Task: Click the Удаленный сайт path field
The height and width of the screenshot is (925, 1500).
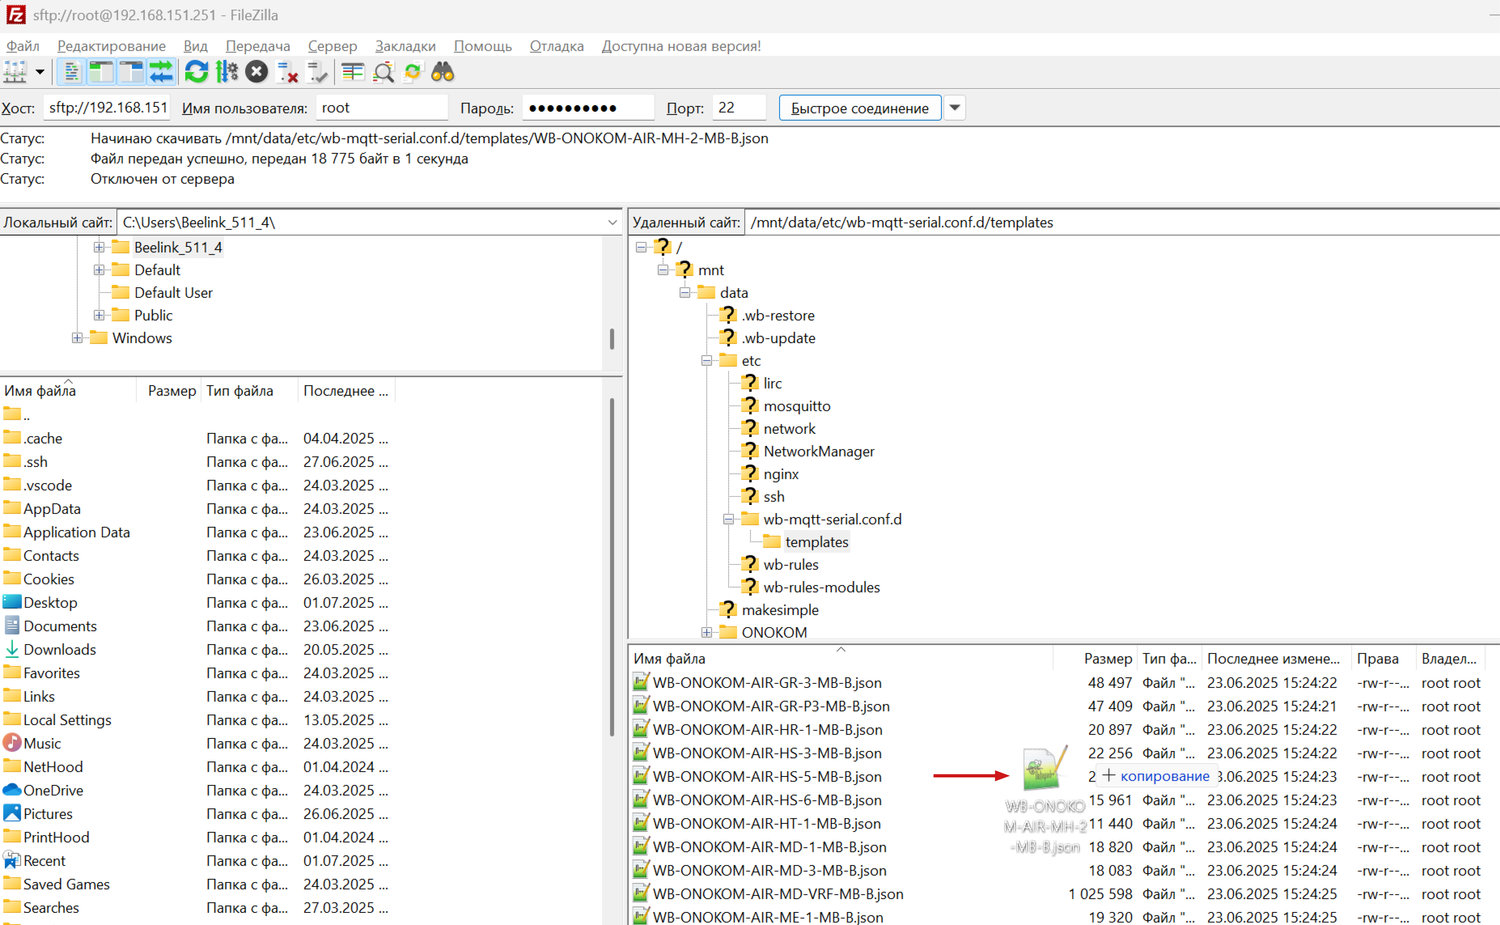Action: point(1122,223)
